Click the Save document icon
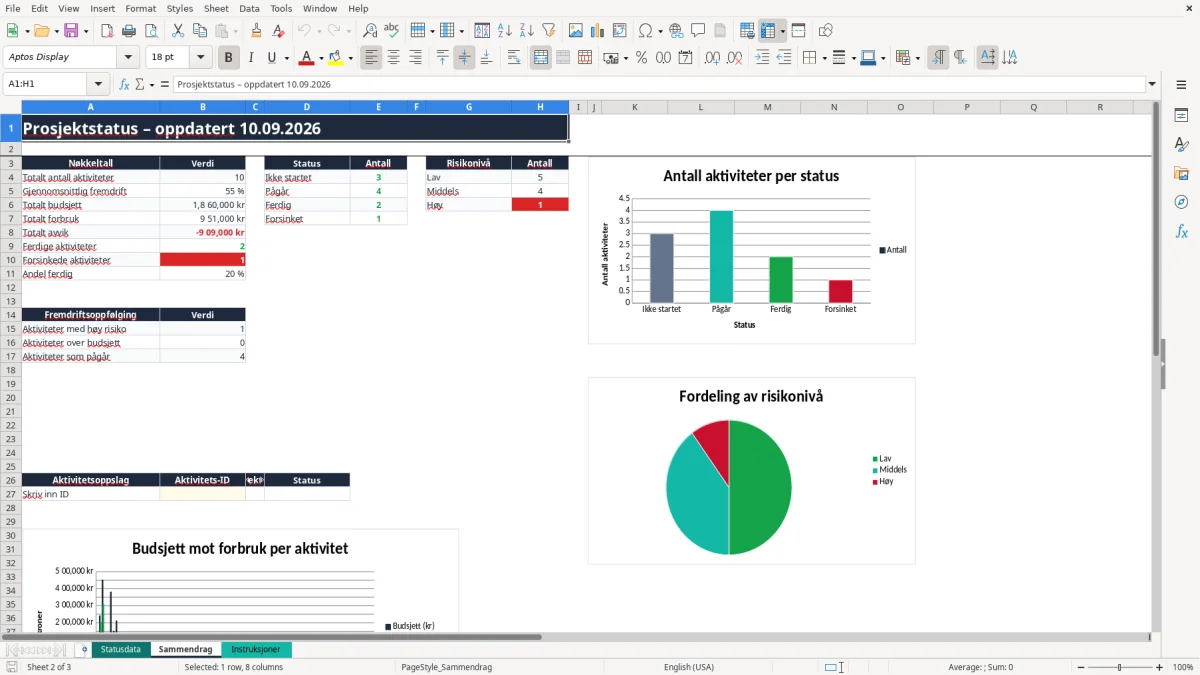 coord(71,31)
